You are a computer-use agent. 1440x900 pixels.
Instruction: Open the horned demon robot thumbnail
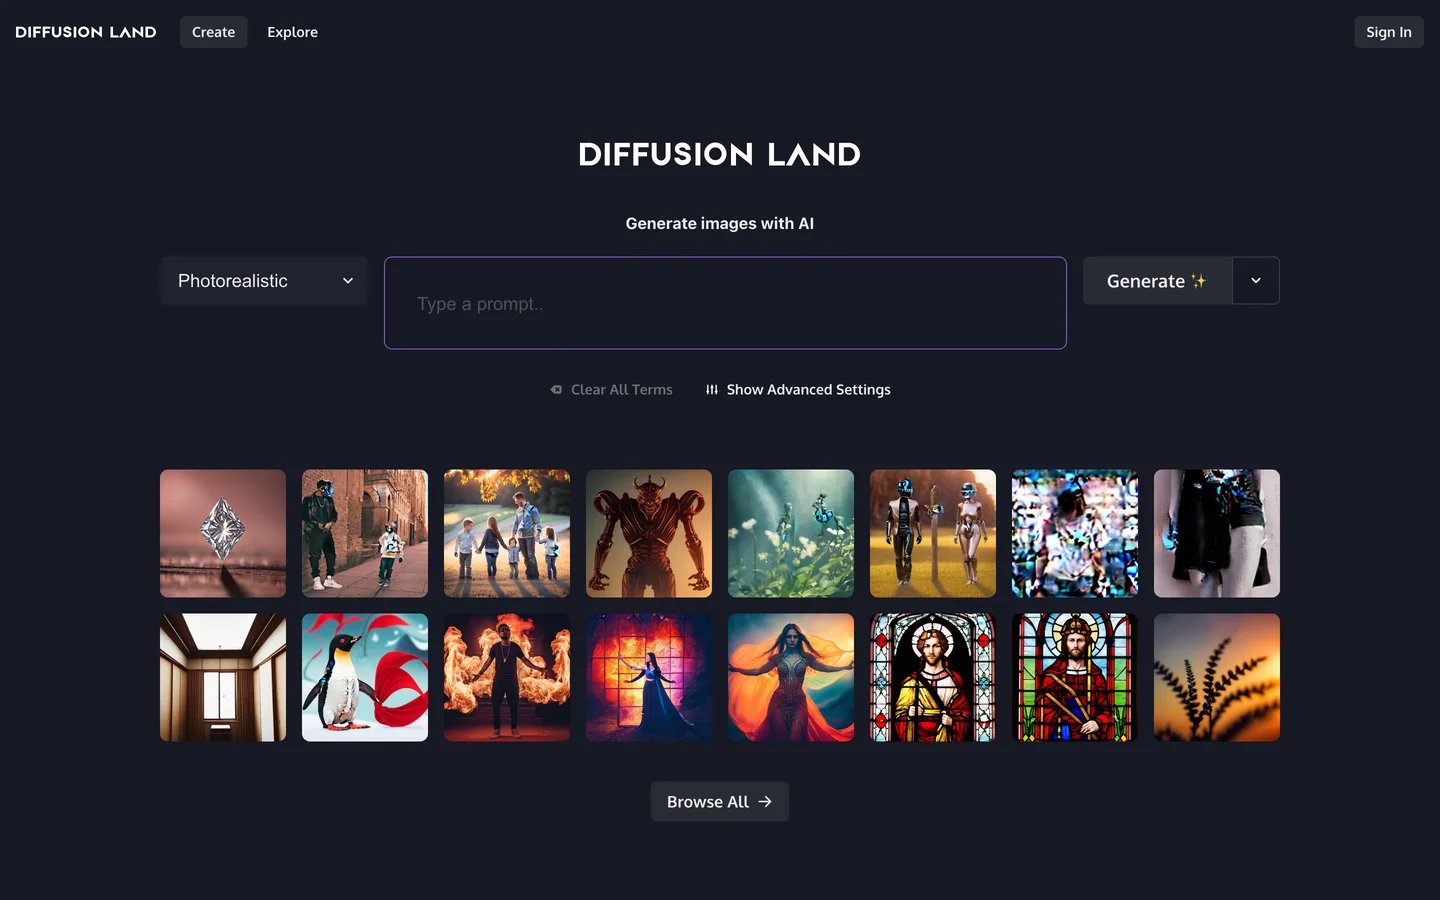coord(649,534)
